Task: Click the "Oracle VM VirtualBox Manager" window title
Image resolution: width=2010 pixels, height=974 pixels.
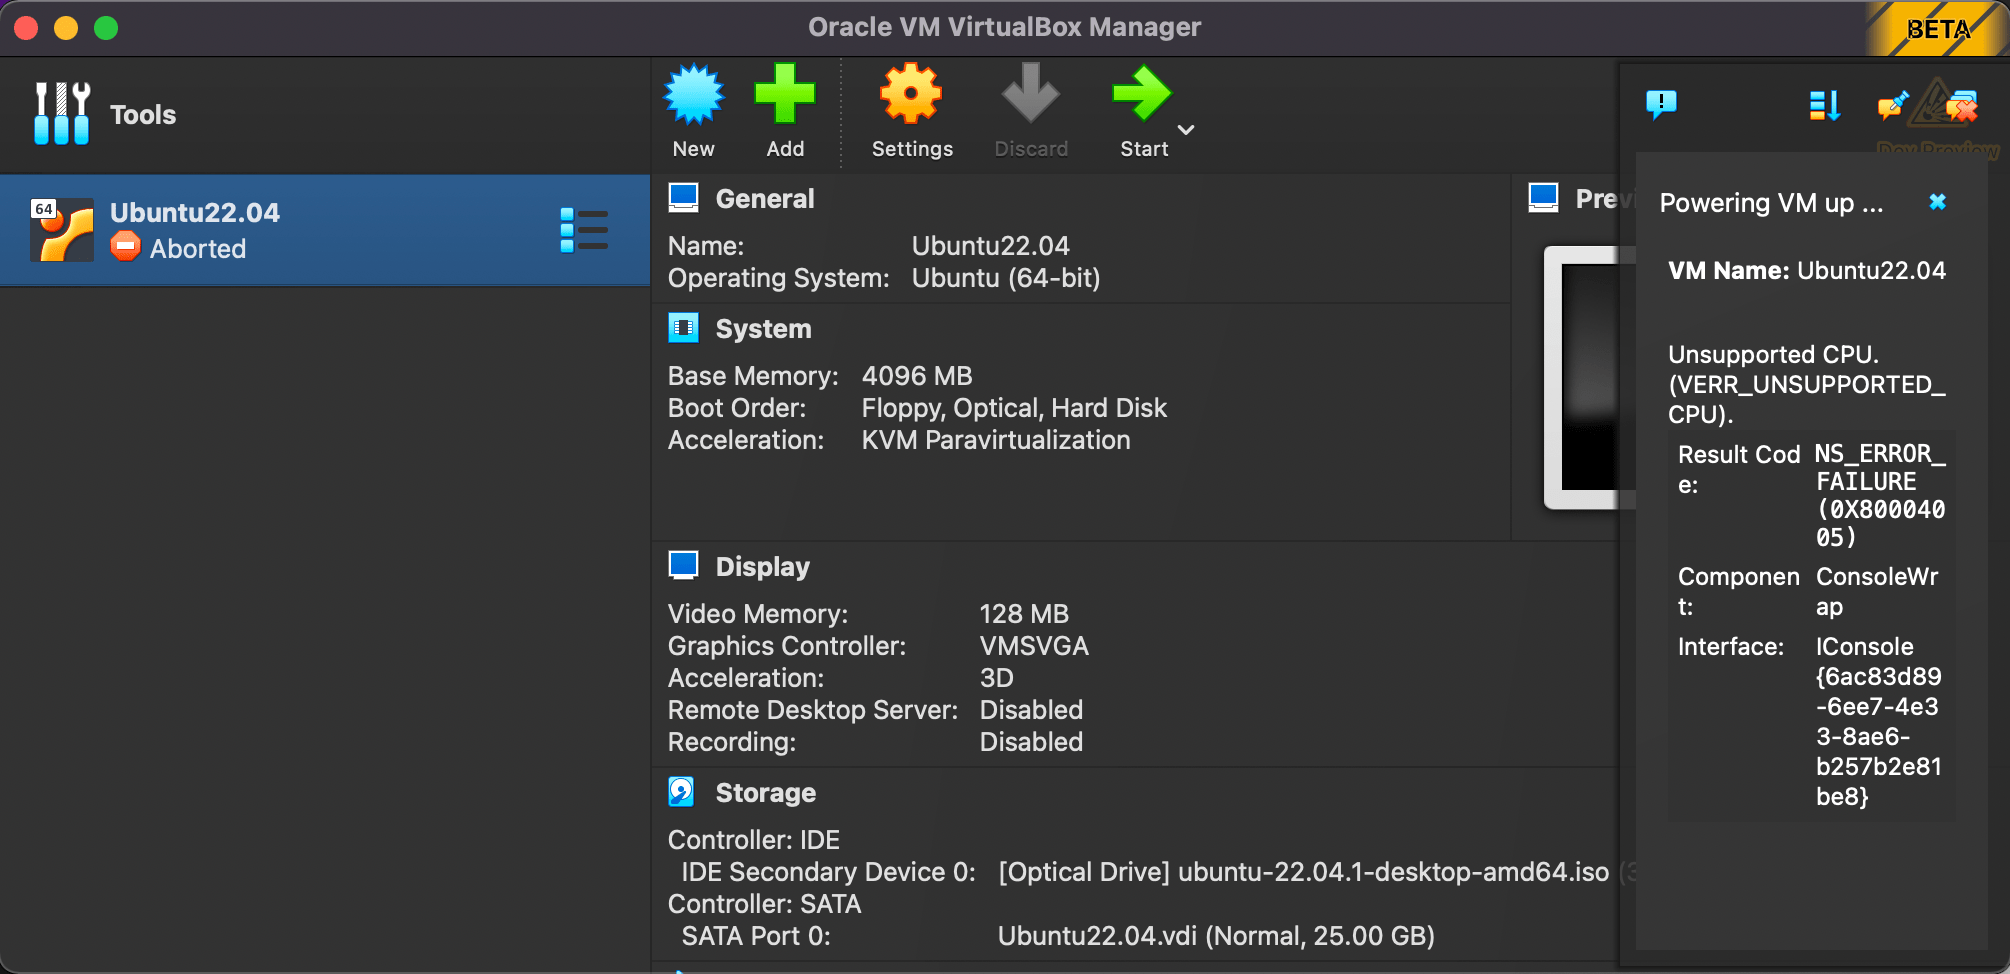Action: (x=1004, y=27)
